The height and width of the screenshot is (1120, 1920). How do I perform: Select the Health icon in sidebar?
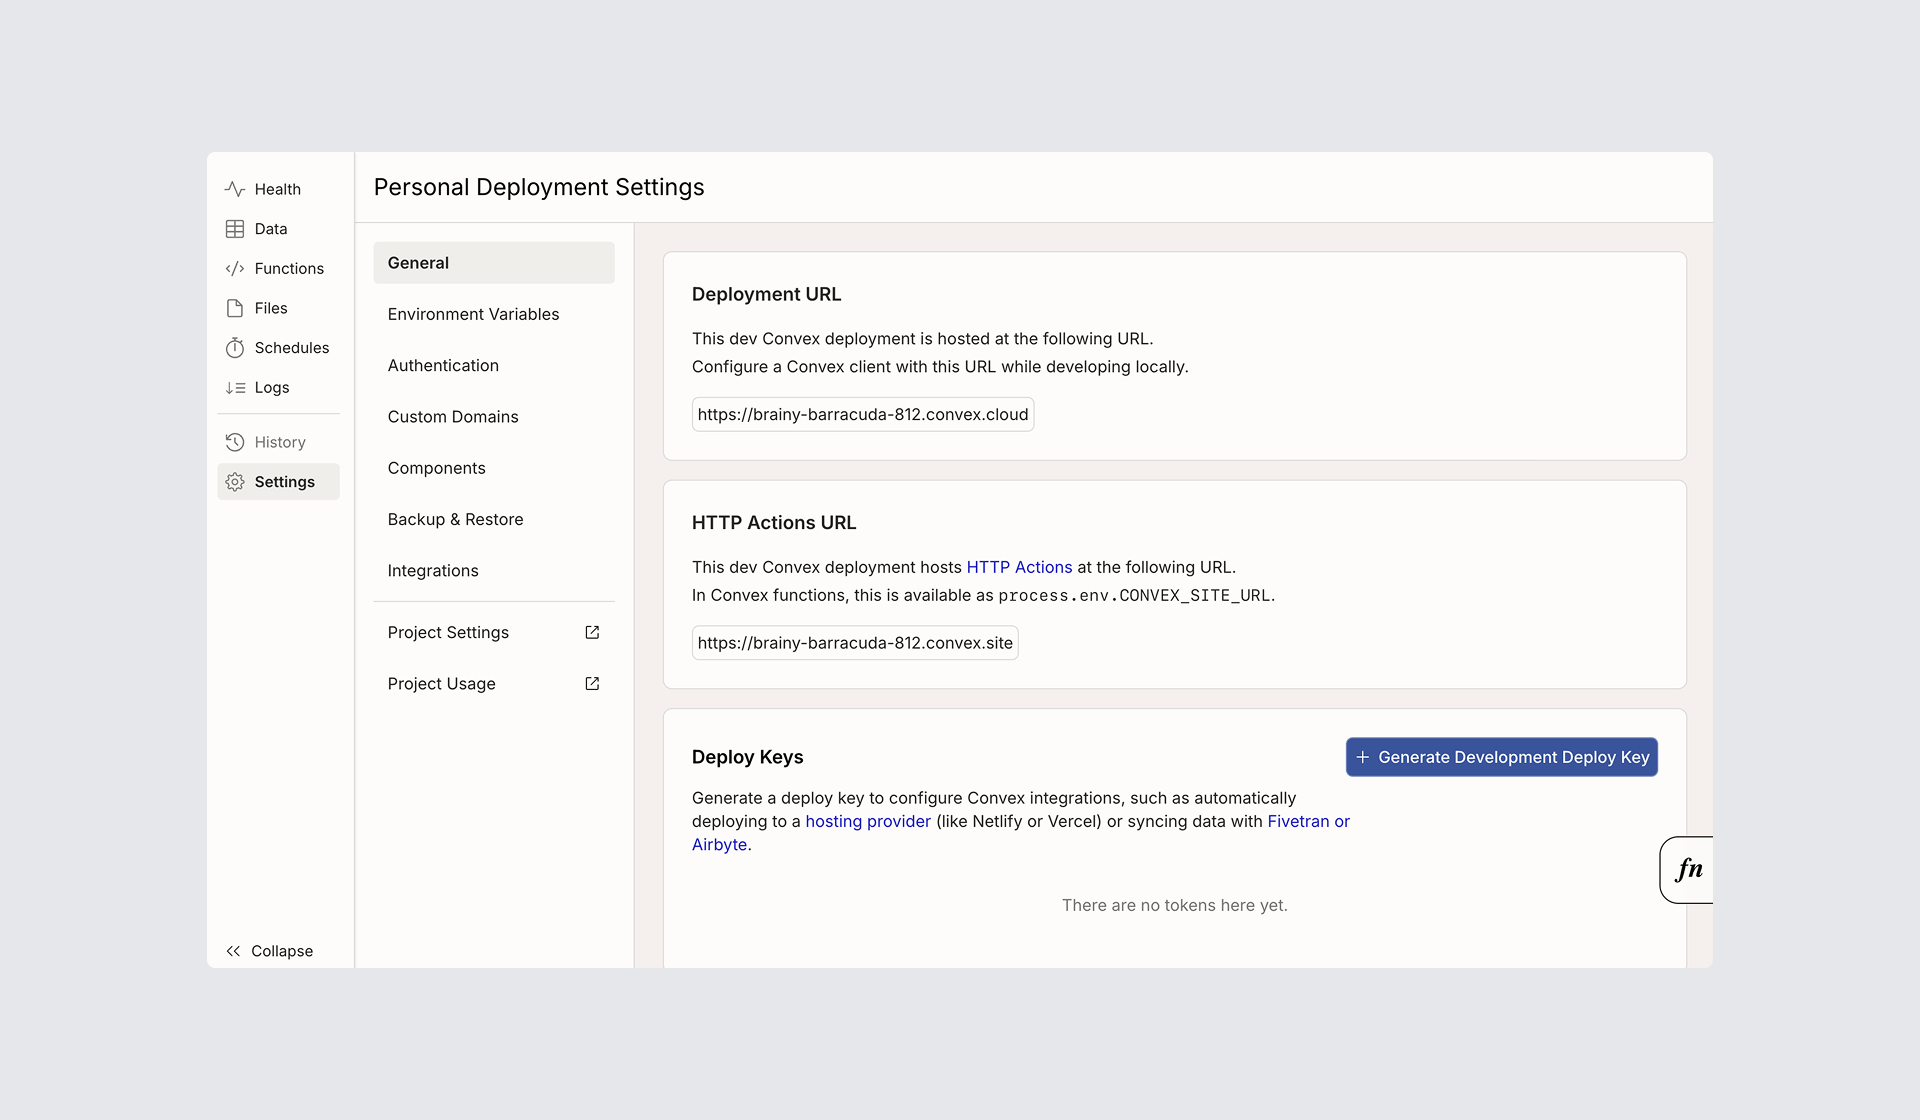click(x=234, y=189)
